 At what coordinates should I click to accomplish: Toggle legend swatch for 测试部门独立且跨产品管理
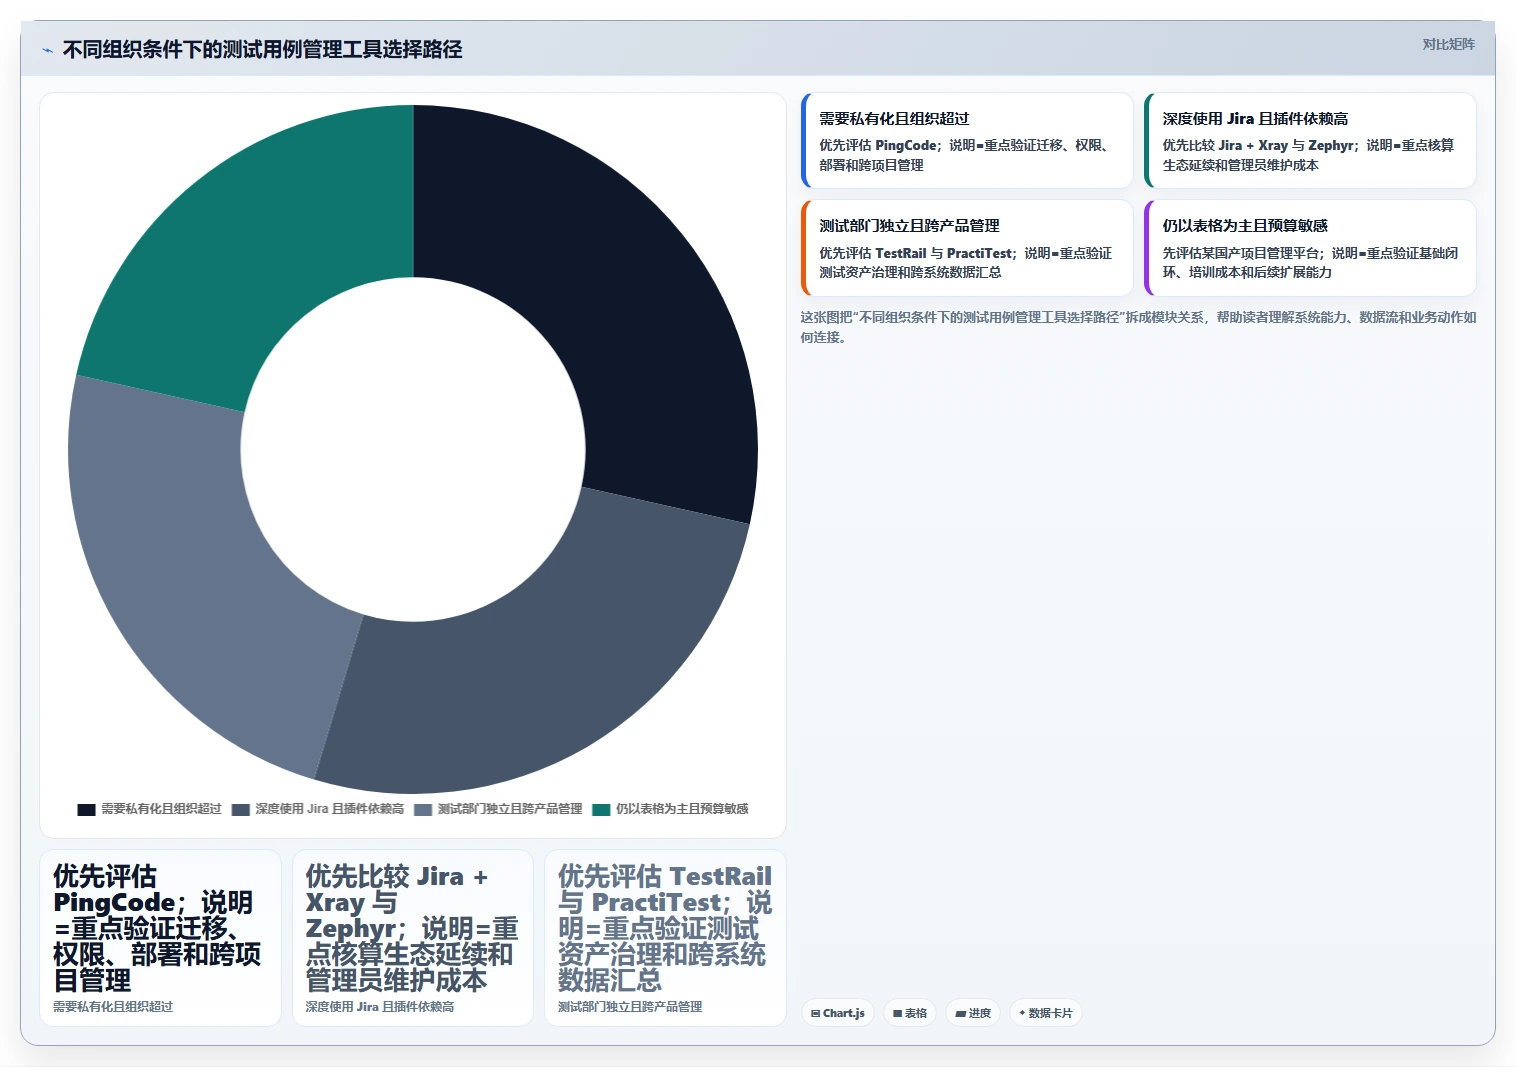(423, 810)
